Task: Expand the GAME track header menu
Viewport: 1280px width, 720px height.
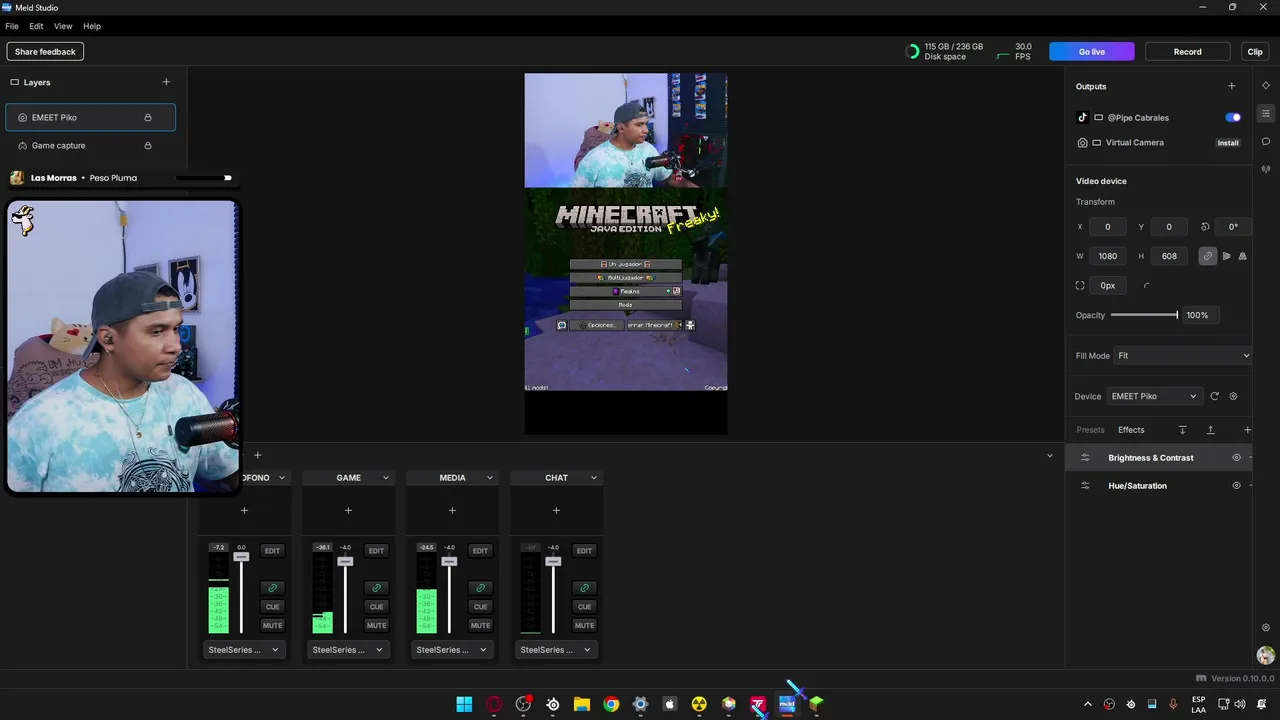Action: pyautogui.click(x=385, y=478)
